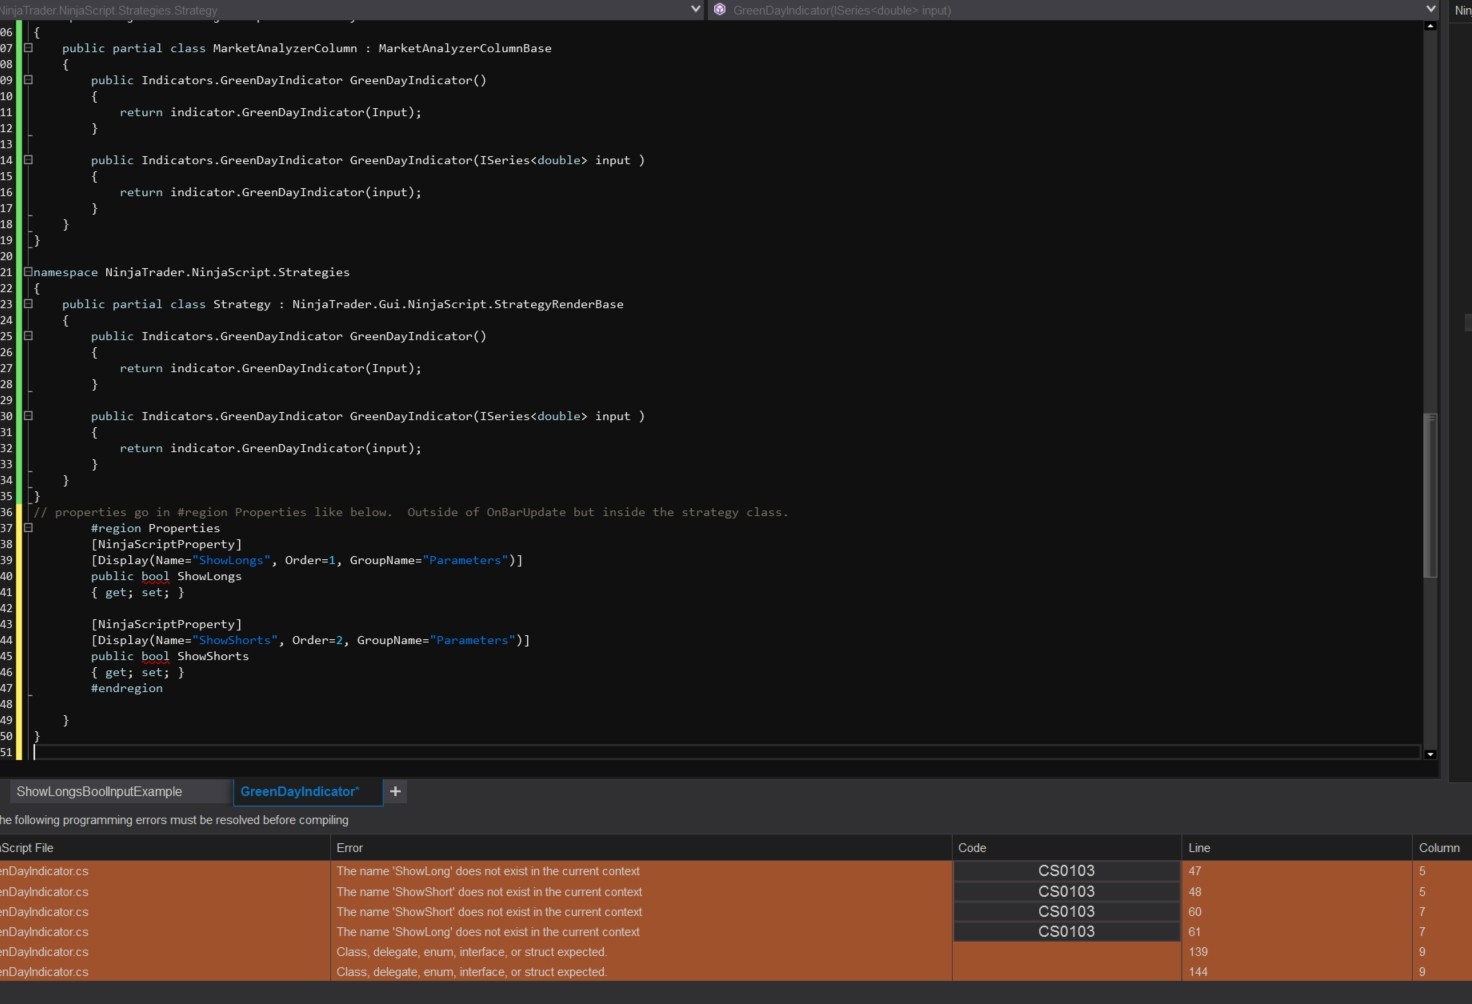This screenshot has height=1004, width=1472.
Task: Click the Code column header
Action: [972, 848]
